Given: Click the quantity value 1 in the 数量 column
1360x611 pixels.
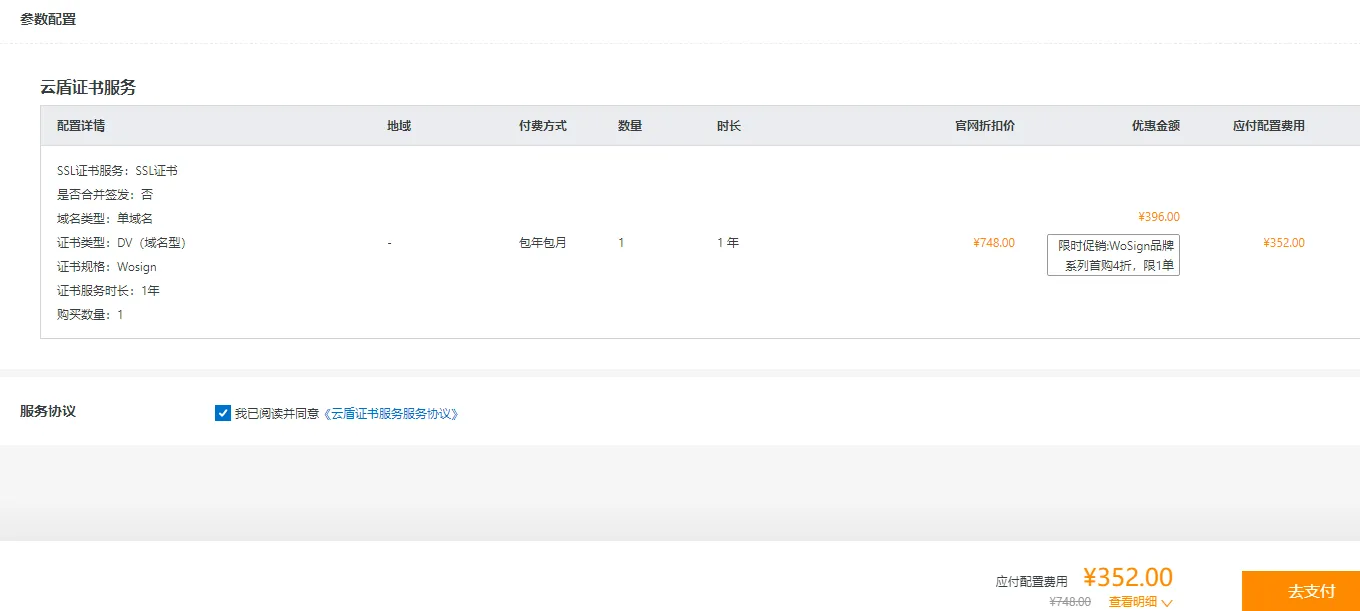Looking at the screenshot, I should [621, 243].
